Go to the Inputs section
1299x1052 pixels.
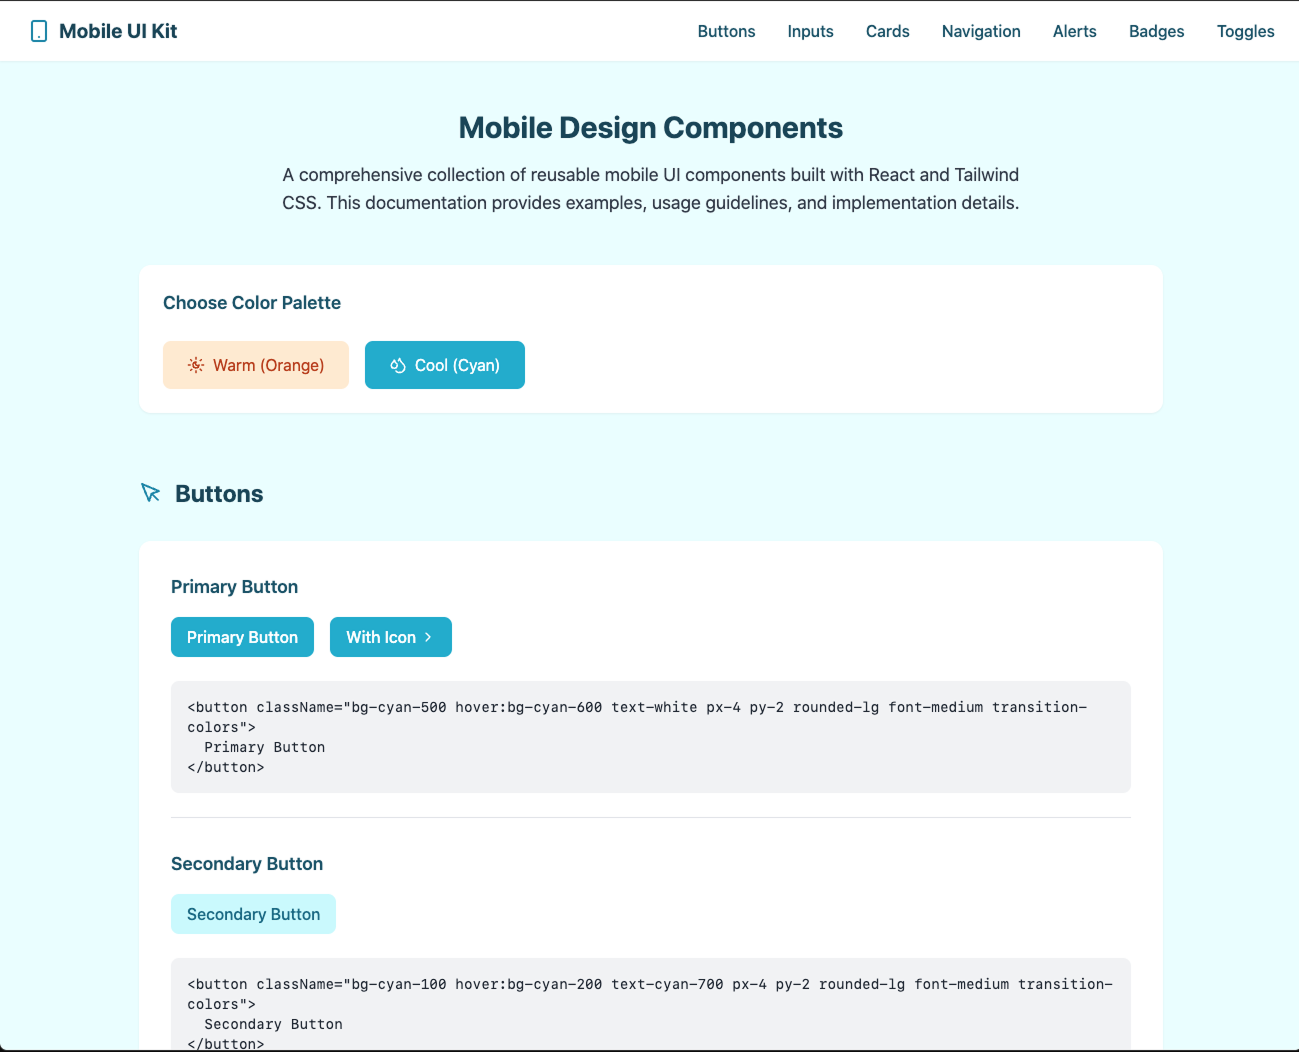pyautogui.click(x=811, y=31)
